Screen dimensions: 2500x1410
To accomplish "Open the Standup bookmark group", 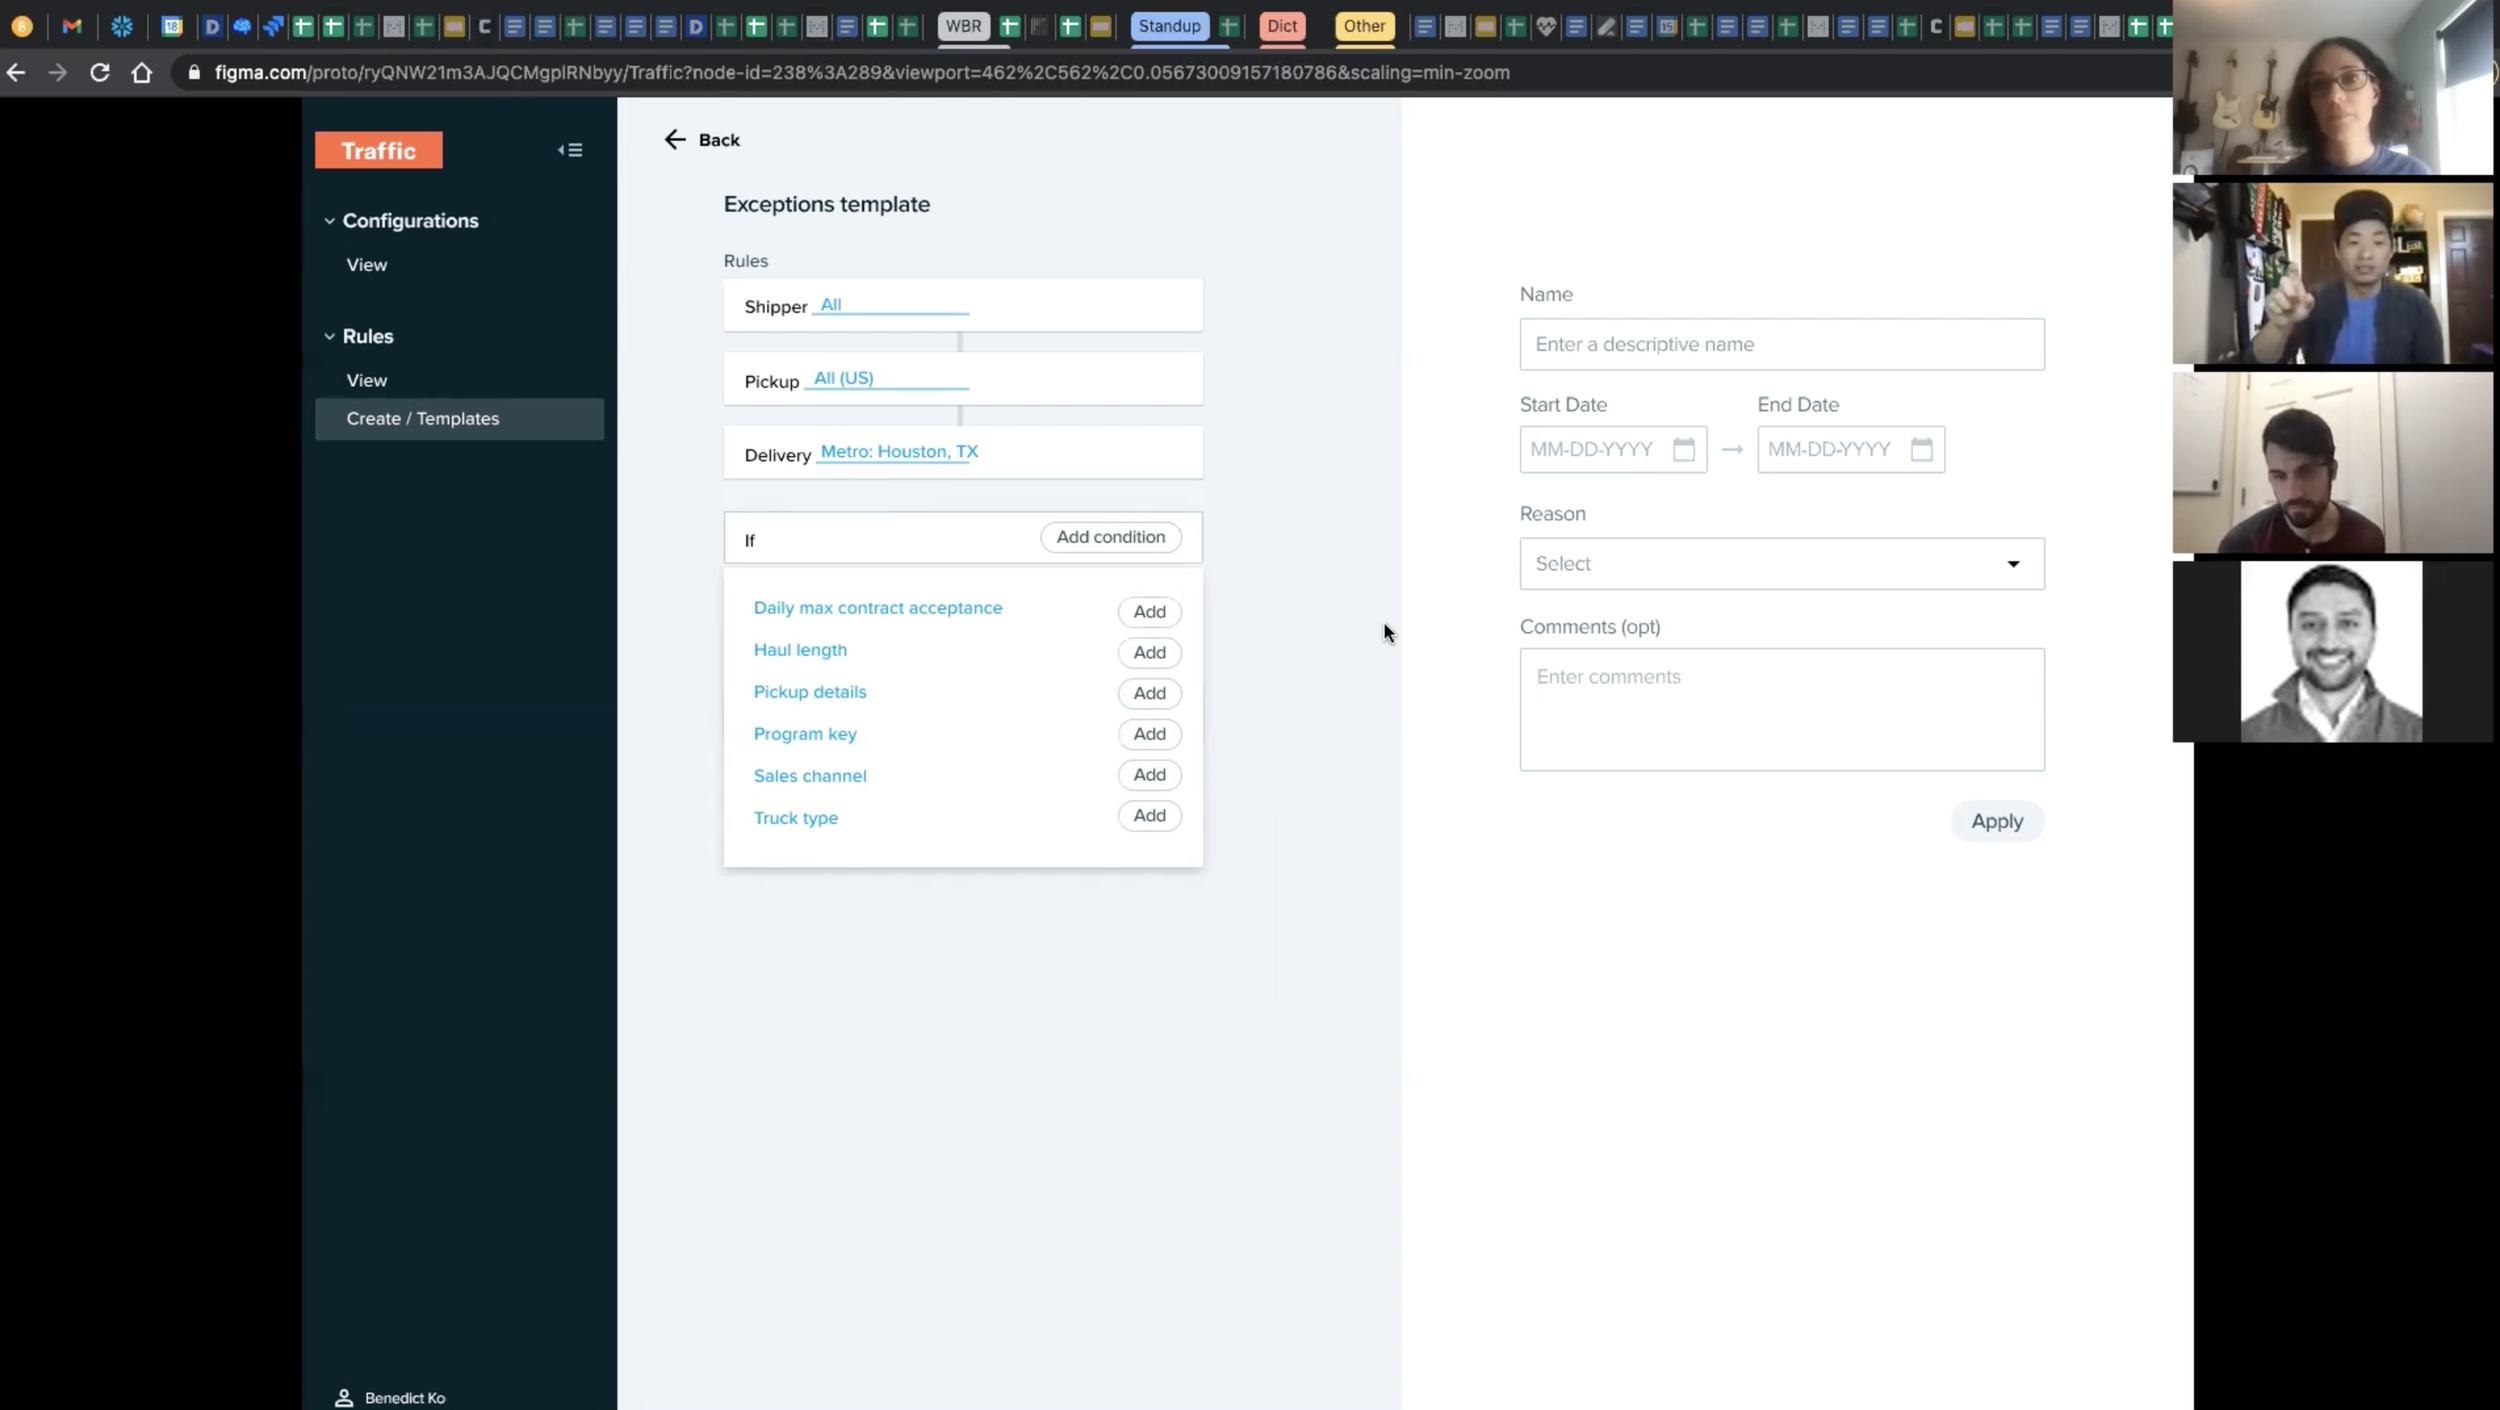I will (x=1169, y=26).
